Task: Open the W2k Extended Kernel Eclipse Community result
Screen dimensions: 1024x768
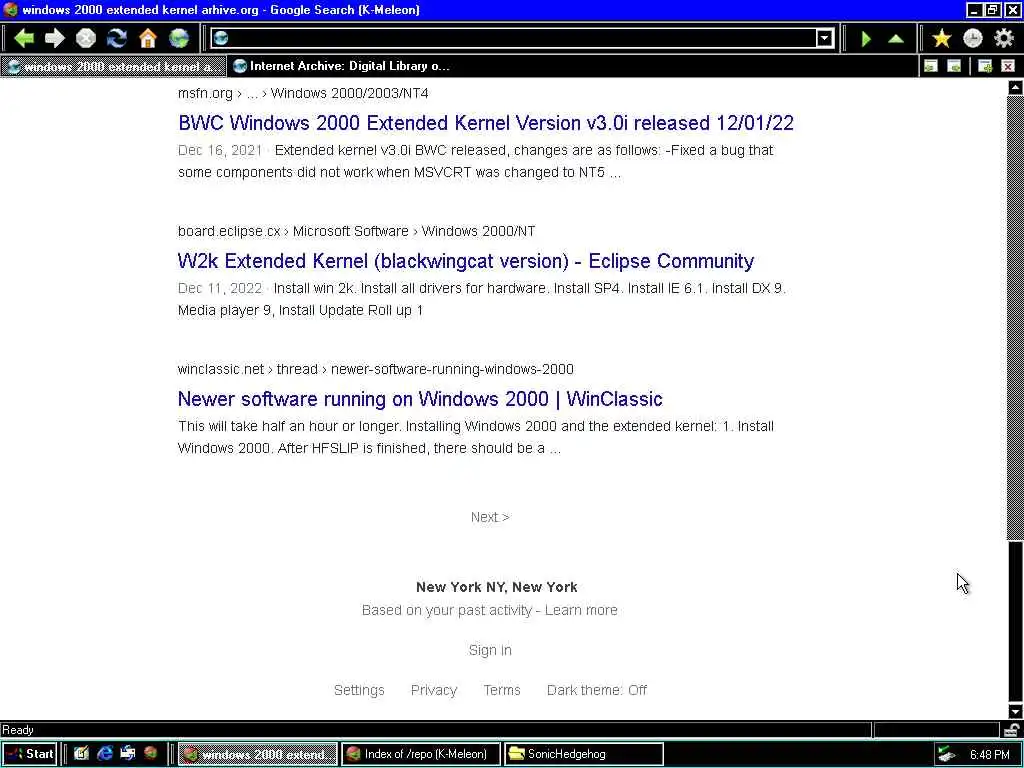Action: 466,261
